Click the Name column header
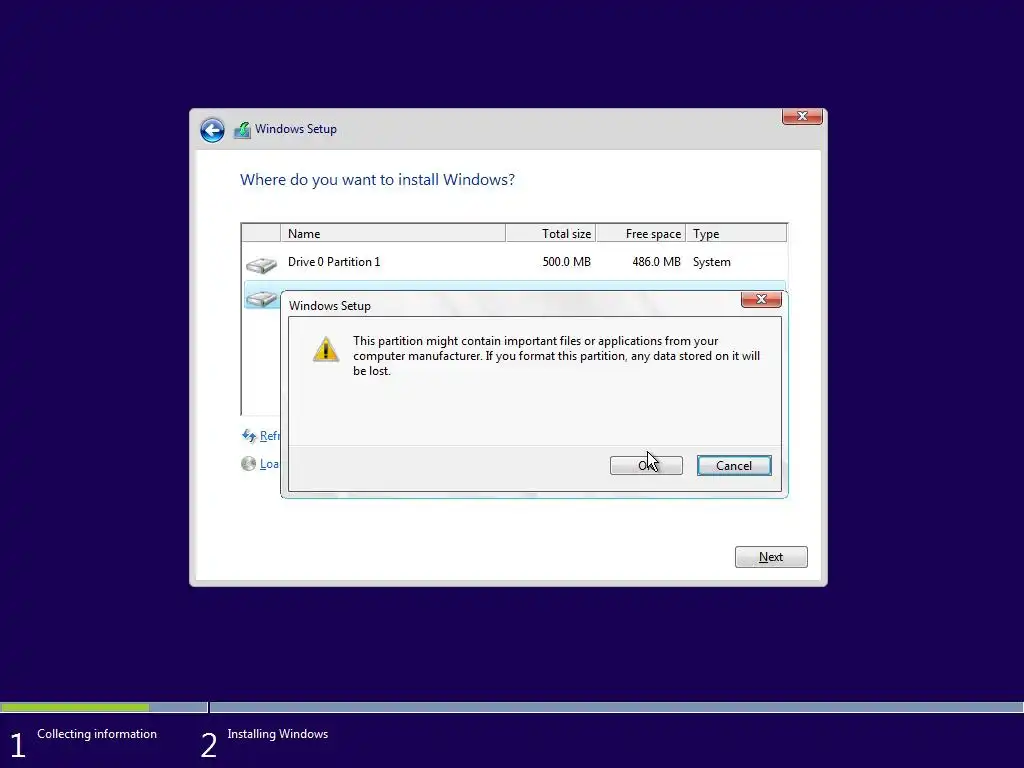 (x=392, y=233)
